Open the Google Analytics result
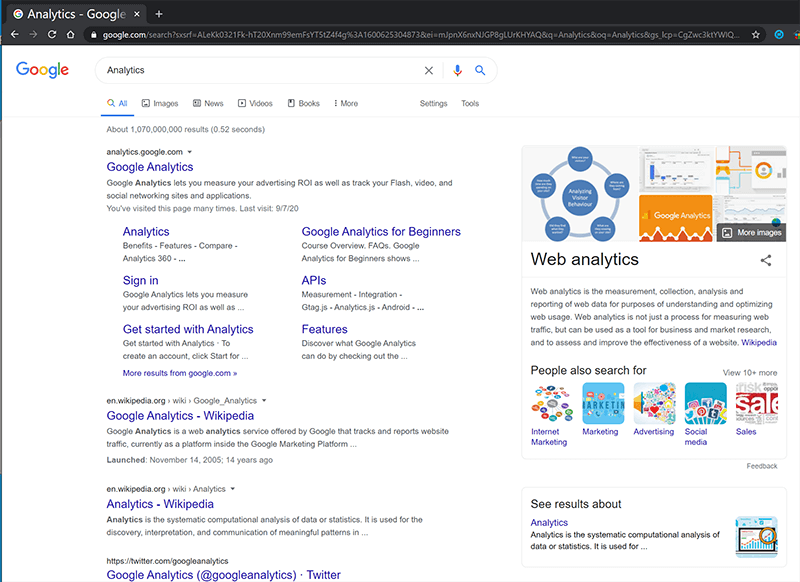The image size is (800, 582). click(149, 167)
